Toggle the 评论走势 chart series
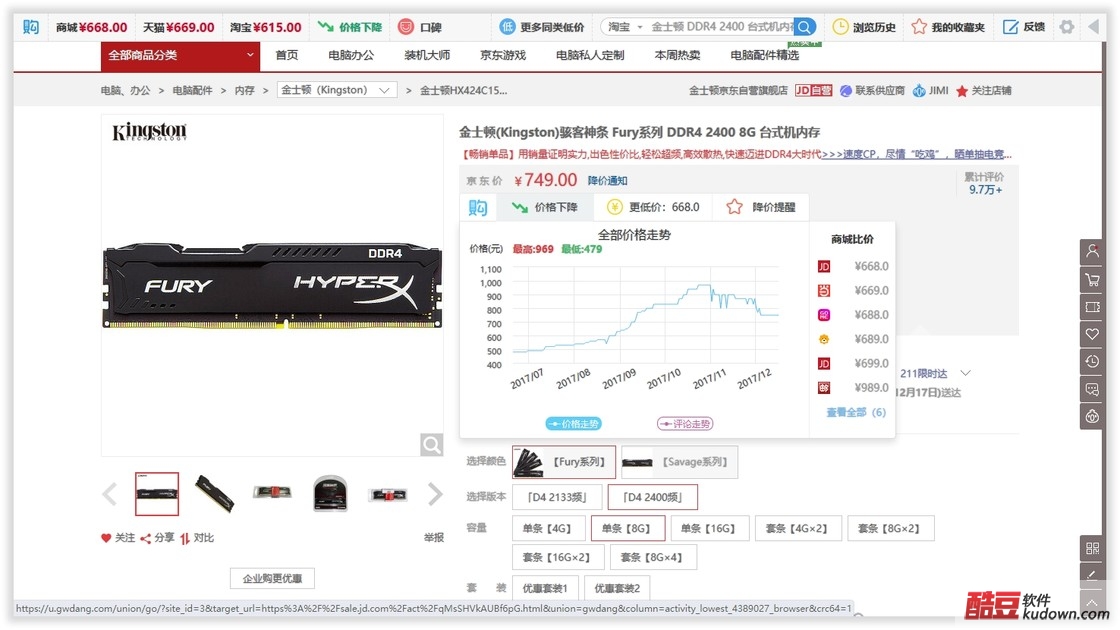Image resolution: width=1120 pixels, height=630 pixels. (685, 424)
